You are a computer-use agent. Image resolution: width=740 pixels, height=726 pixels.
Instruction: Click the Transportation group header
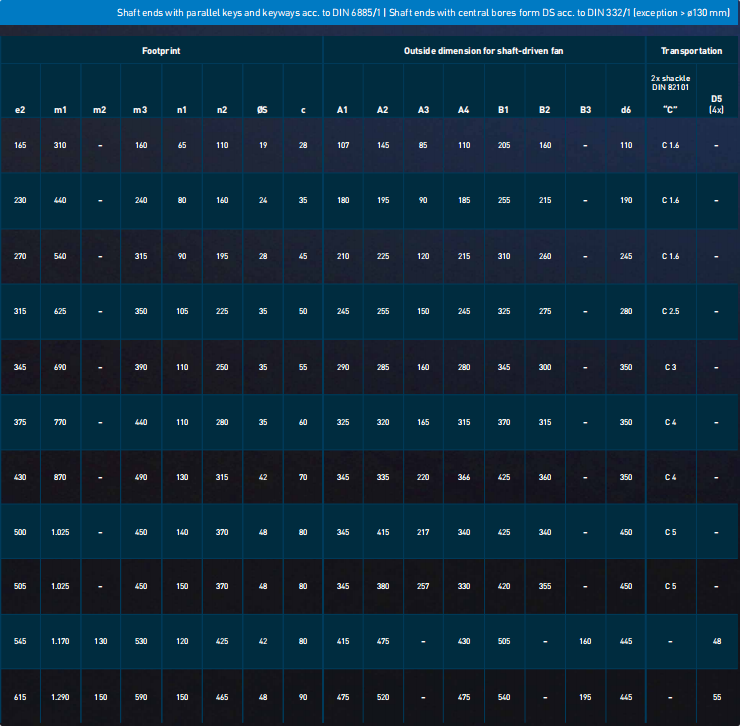691,49
